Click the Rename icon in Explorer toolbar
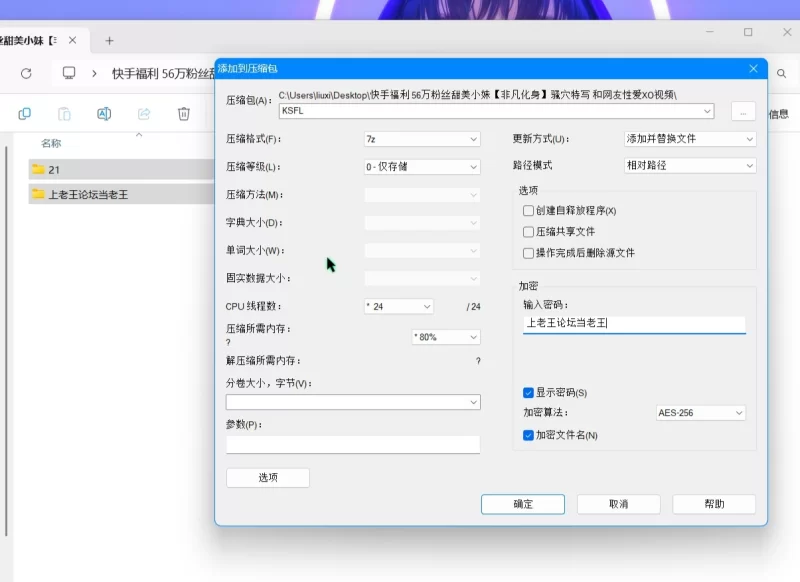The height and width of the screenshot is (582, 800). pos(104,114)
